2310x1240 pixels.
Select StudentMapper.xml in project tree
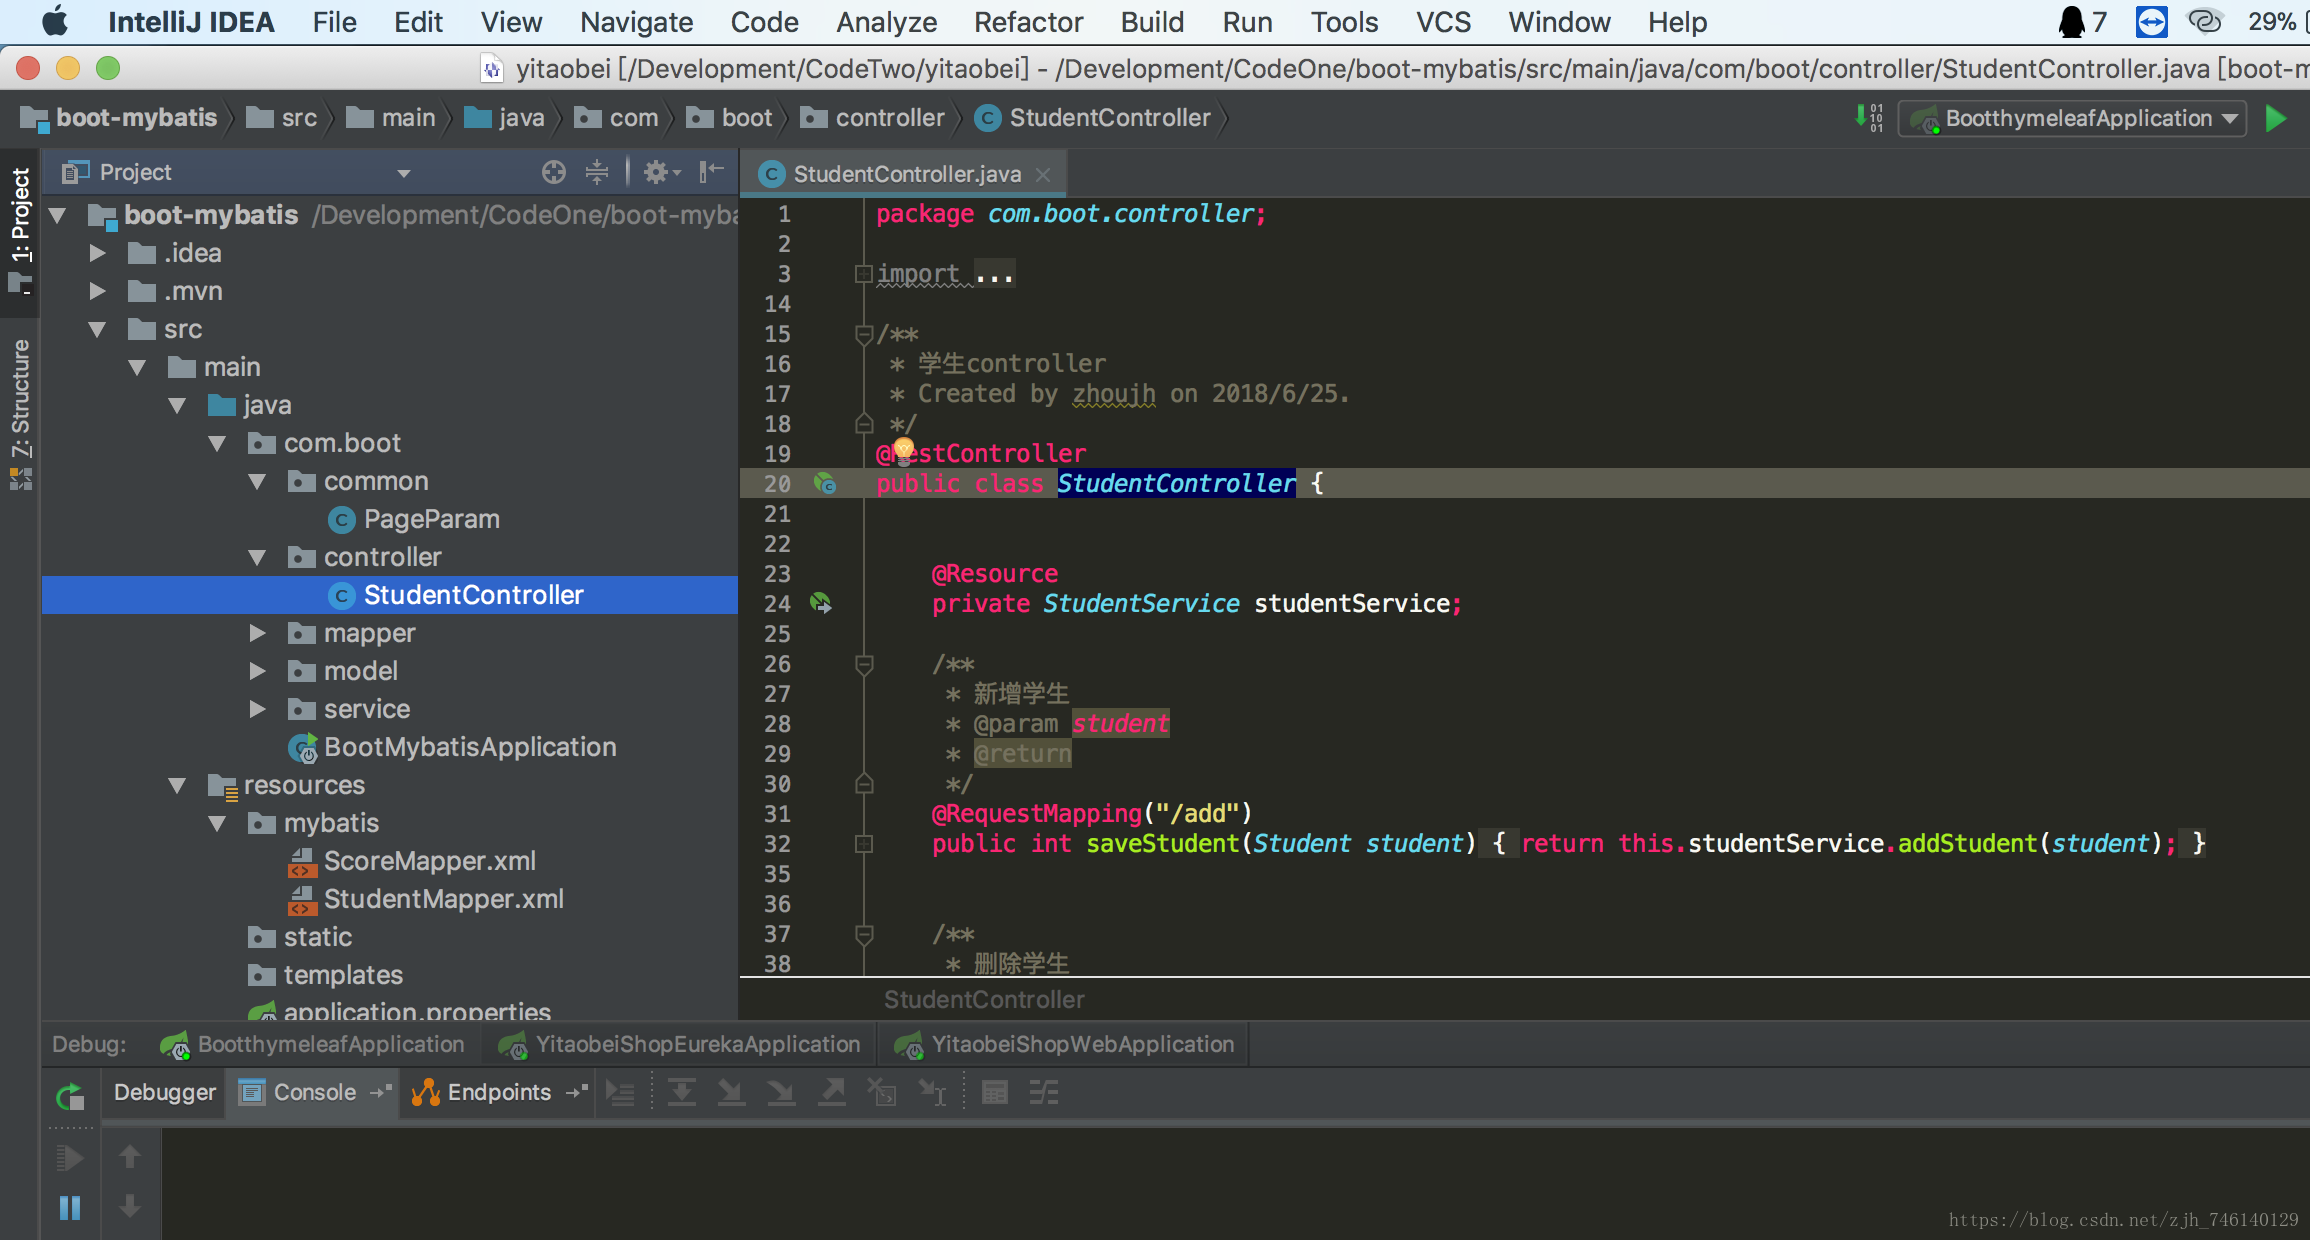(427, 899)
